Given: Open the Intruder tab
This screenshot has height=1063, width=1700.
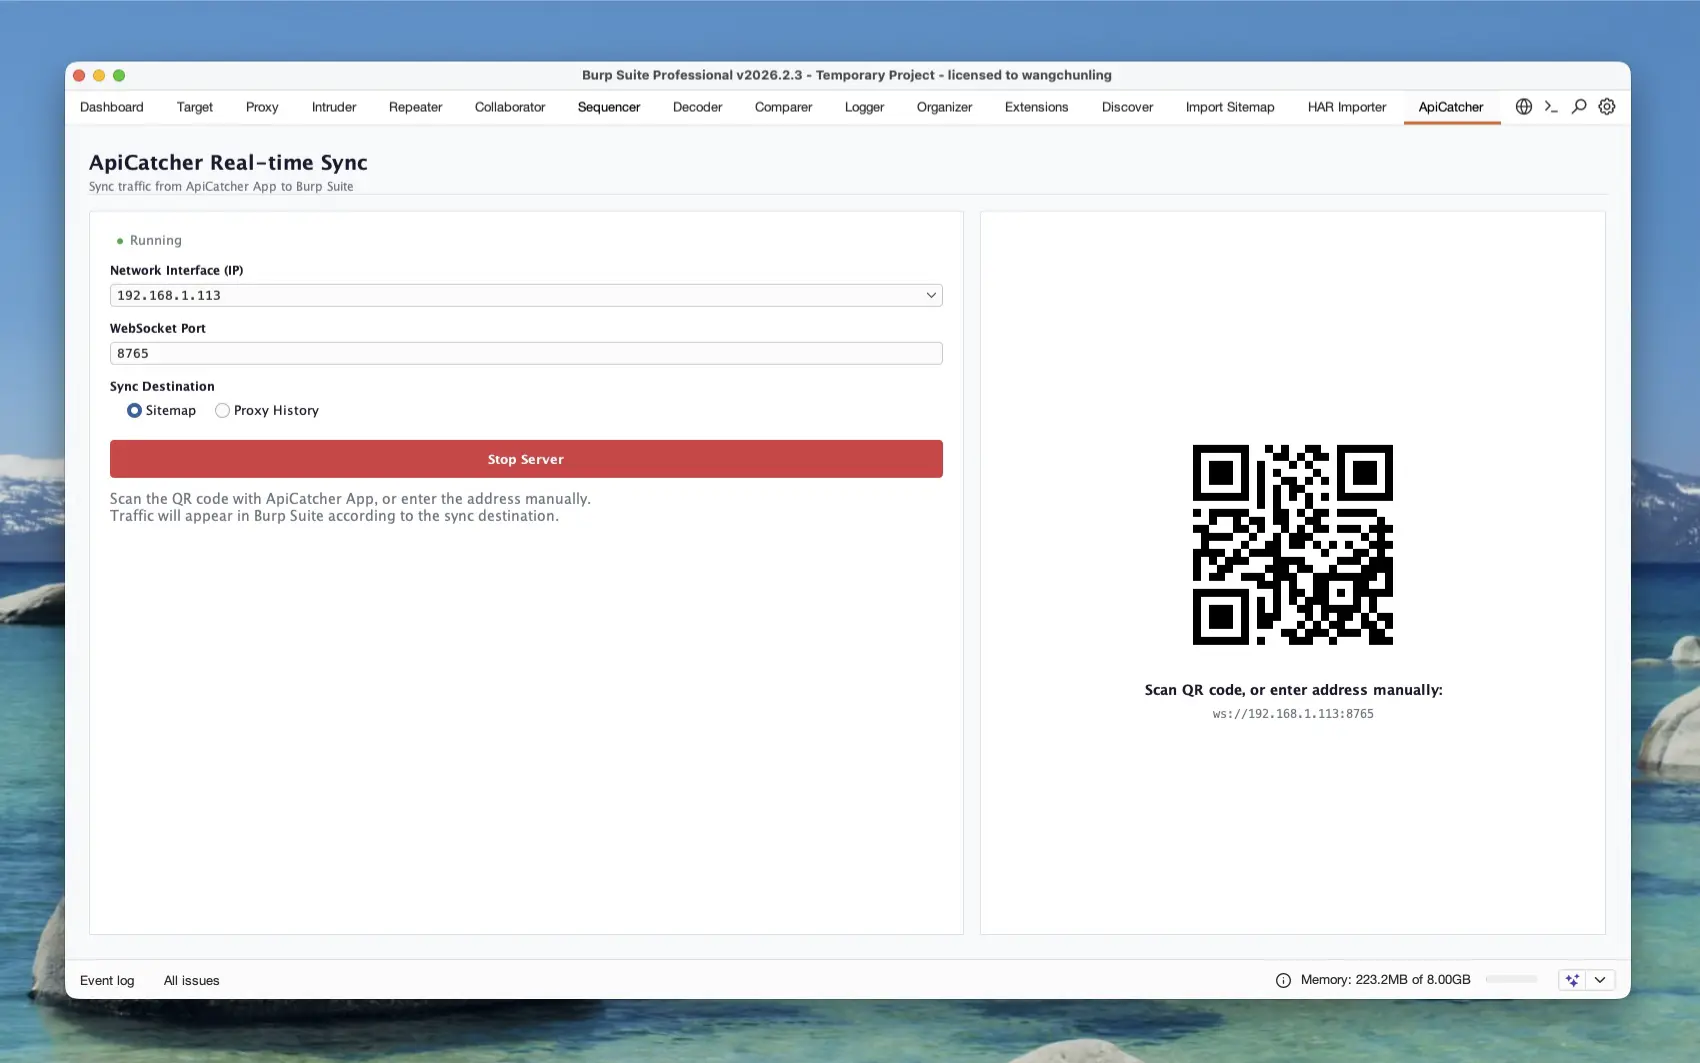Looking at the screenshot, I should 334,107.
